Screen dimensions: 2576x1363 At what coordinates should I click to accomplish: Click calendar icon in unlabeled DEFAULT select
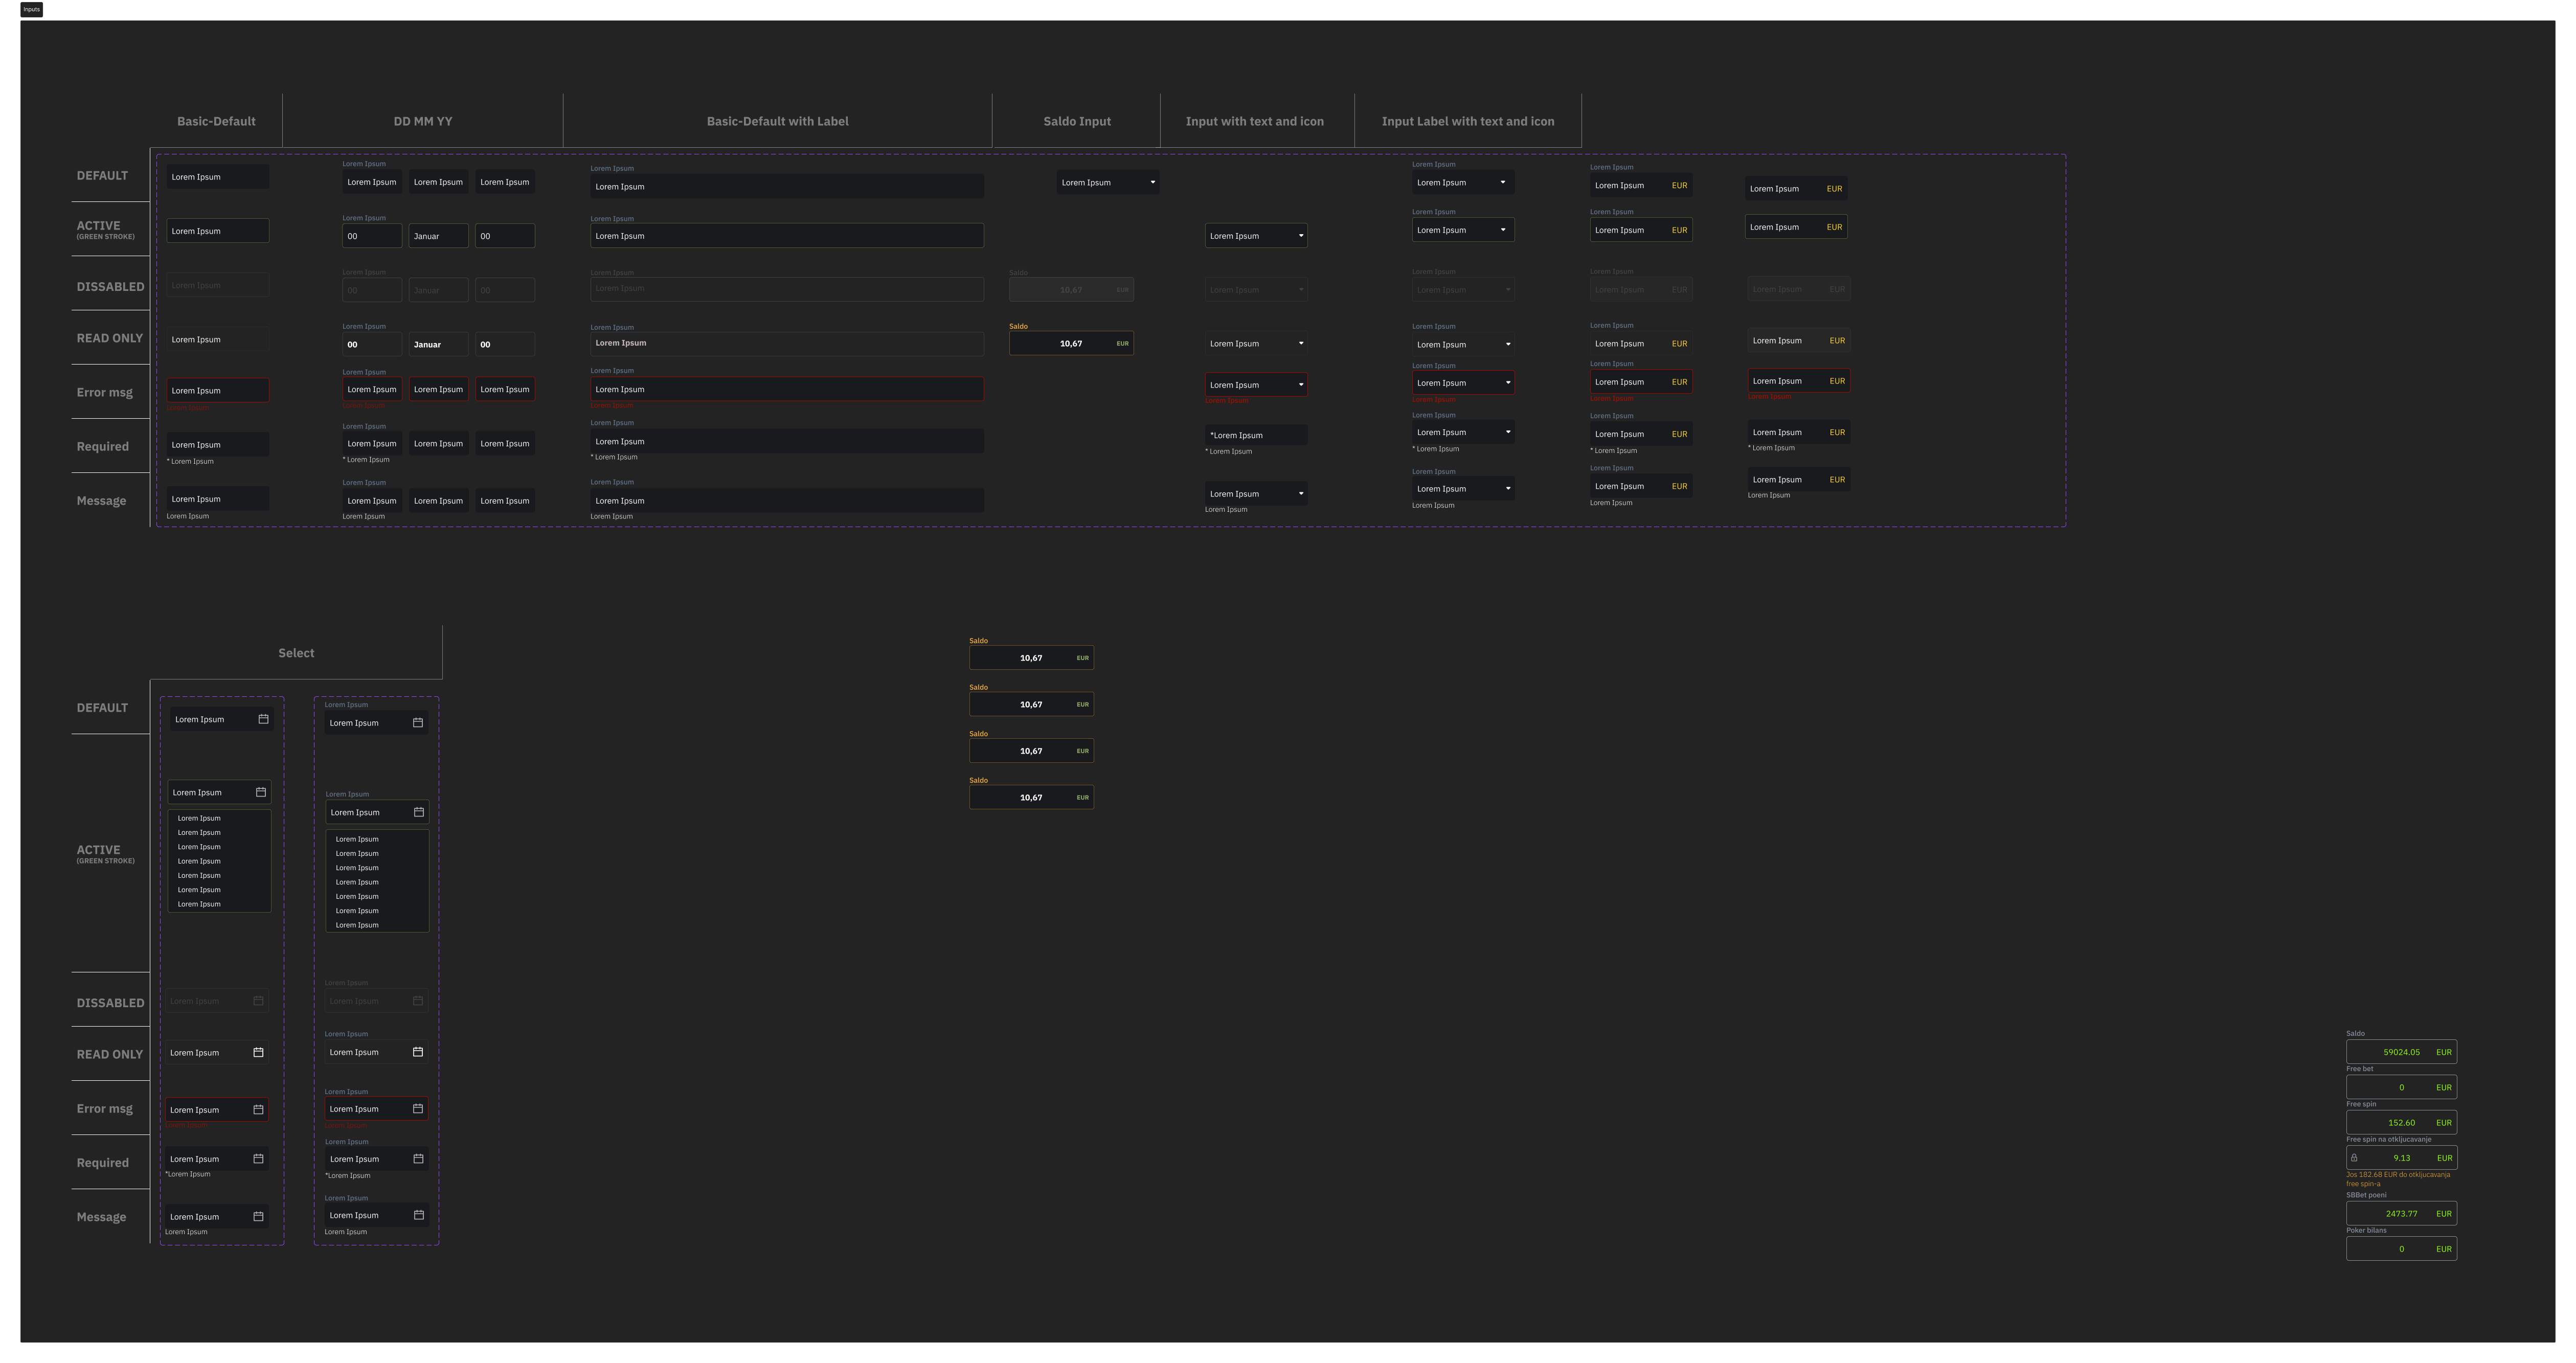click(263, 719)
